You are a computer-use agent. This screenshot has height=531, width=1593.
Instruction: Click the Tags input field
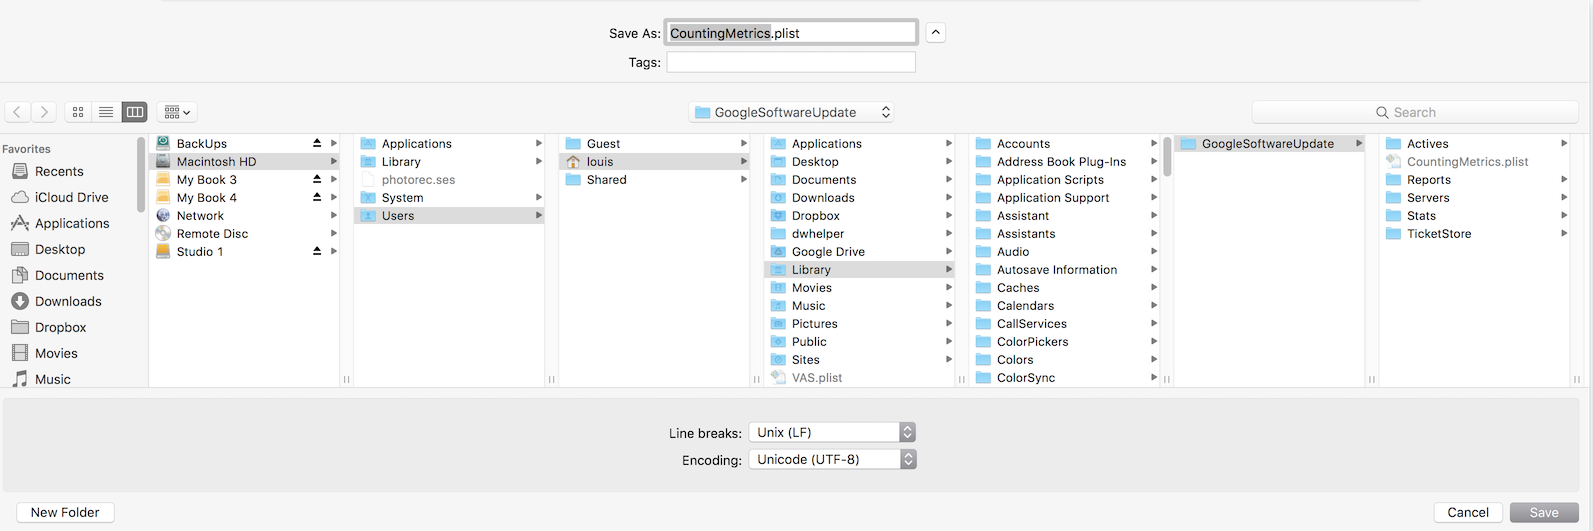coord(791,62)
